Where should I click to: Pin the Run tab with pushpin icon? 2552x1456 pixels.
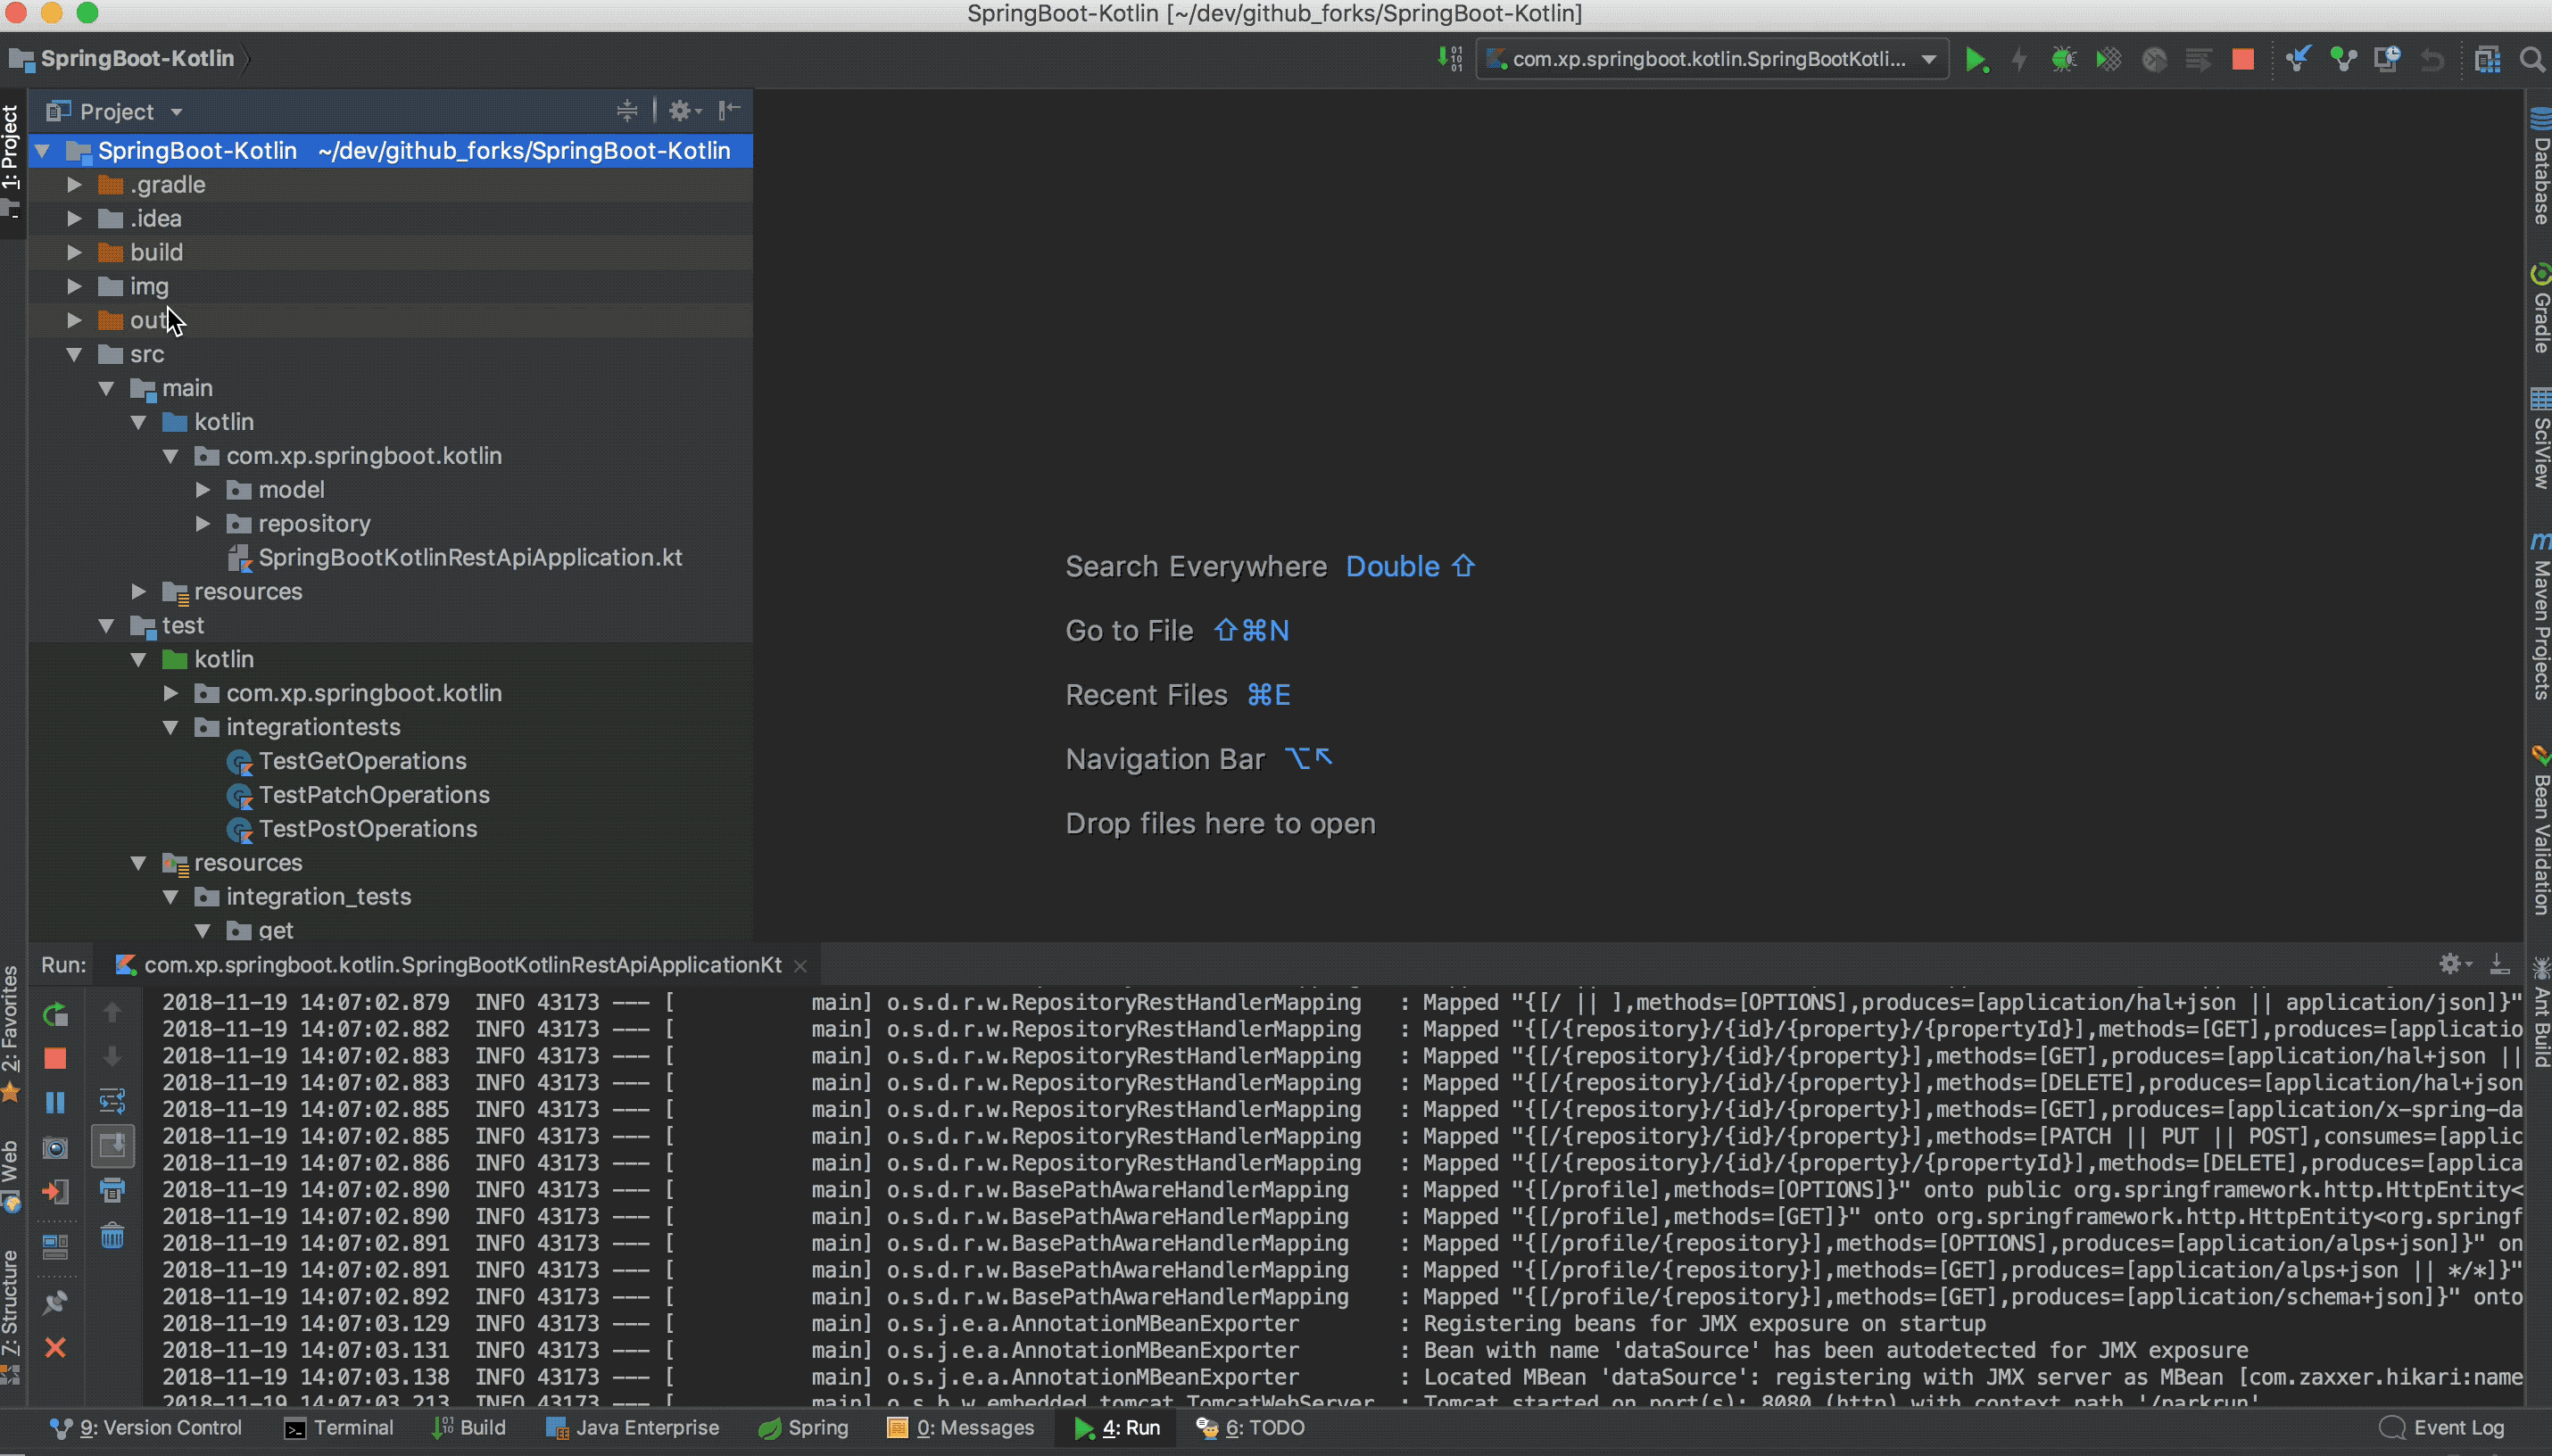click(x=55, y=1302)
